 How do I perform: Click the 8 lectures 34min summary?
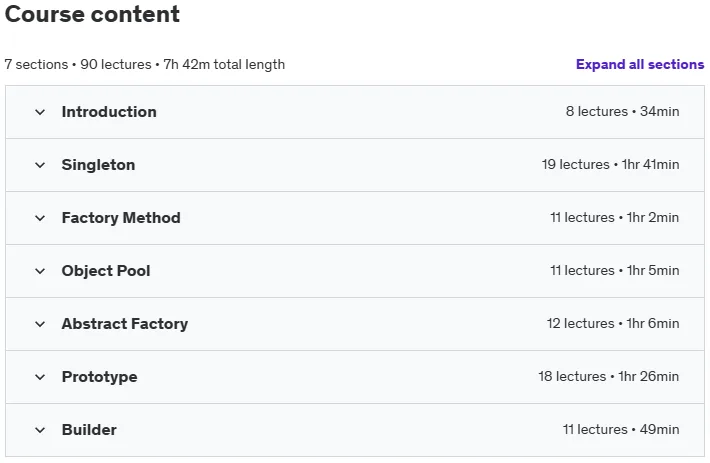tap(622, 111)
